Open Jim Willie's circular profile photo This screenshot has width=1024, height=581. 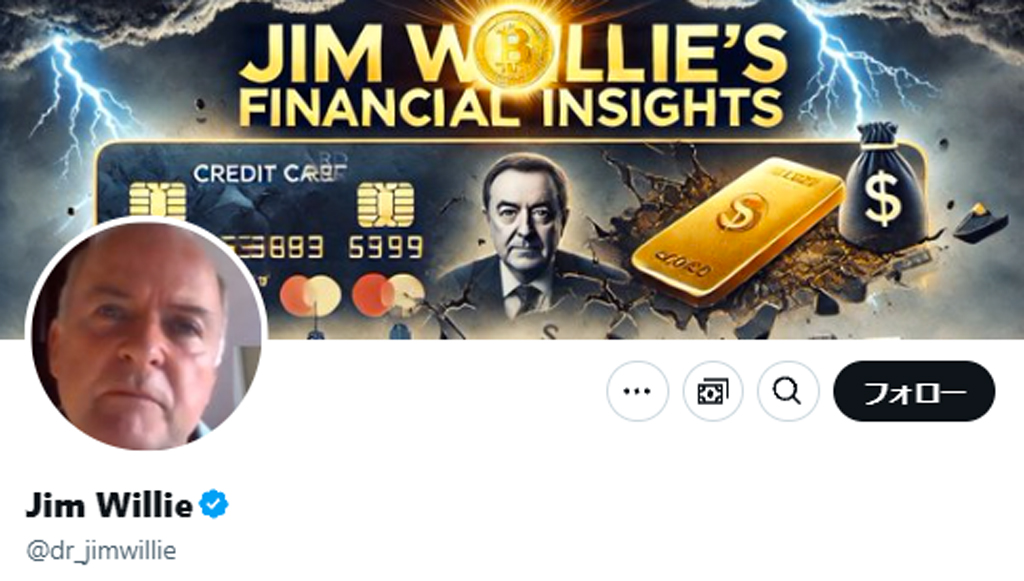(x=145, y=334)
